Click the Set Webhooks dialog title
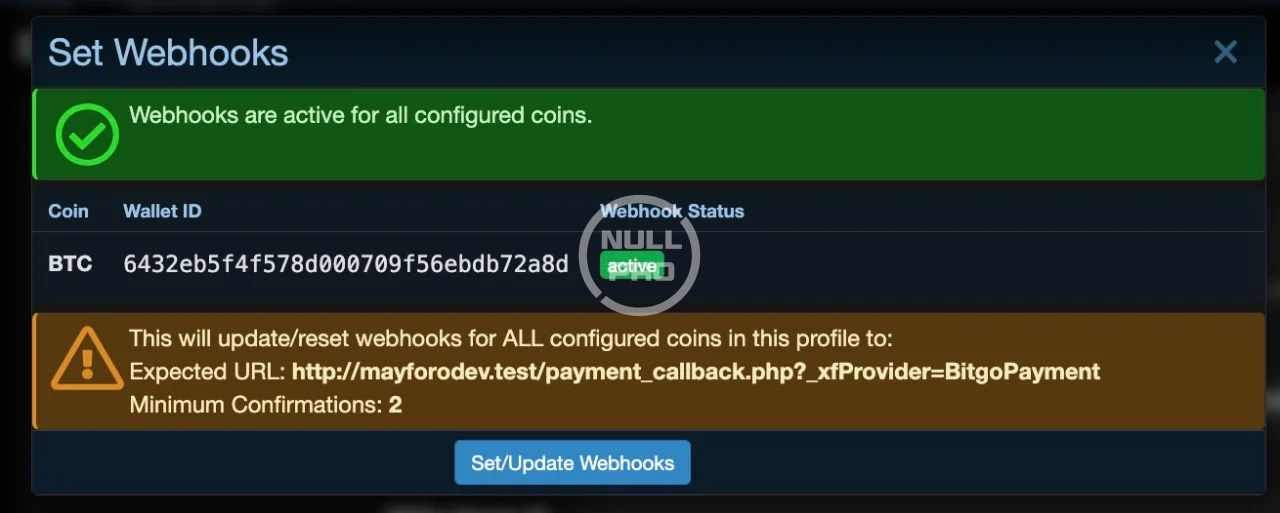Viewport: 1280px width, 513px height. 168,52
